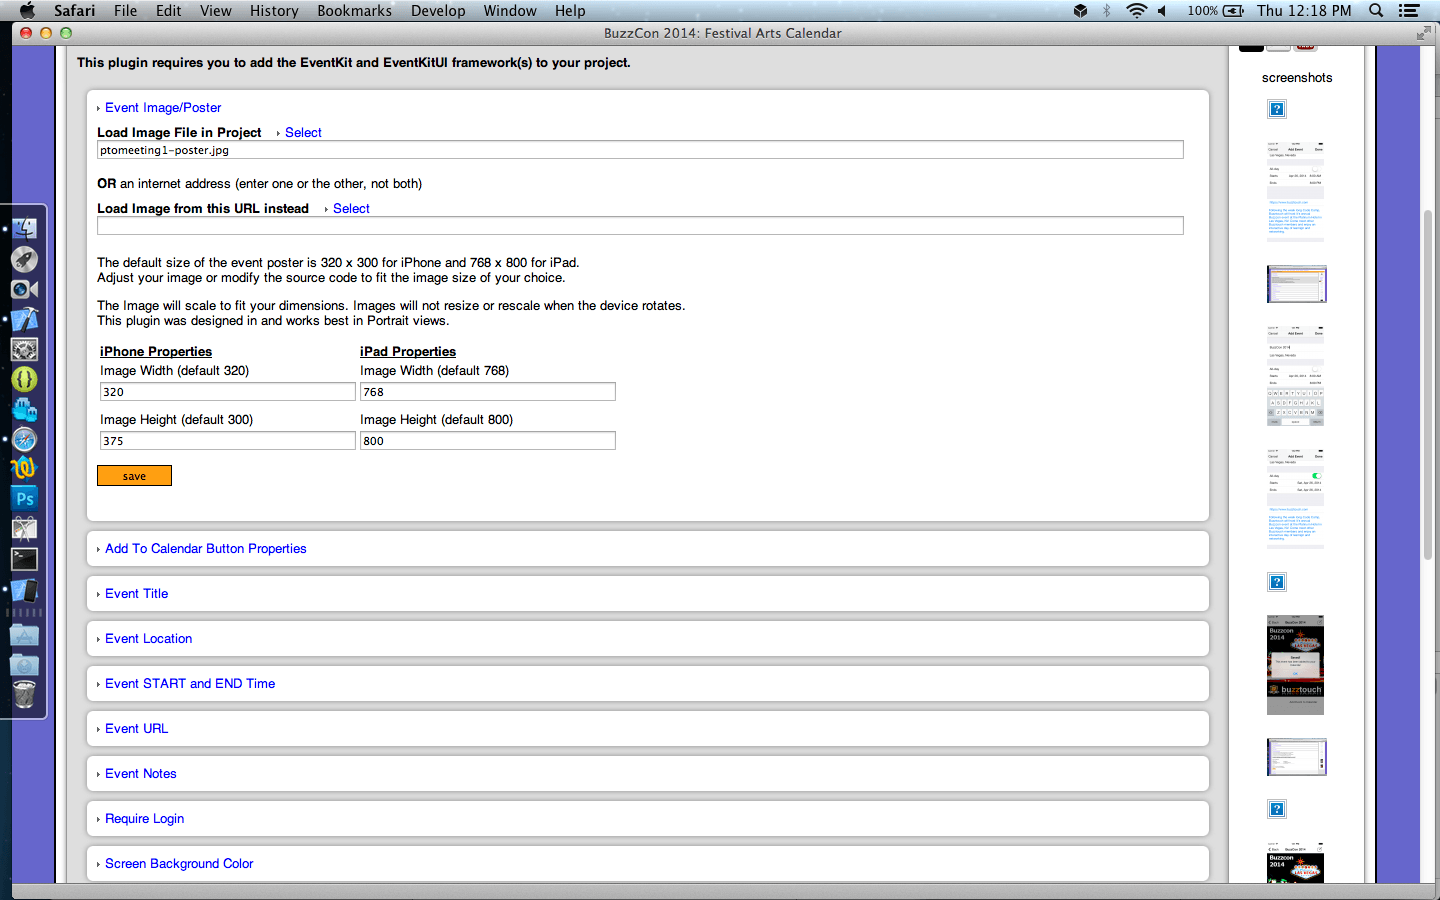The height and width of the screenshot is (900, 1440).
Task: Open Finder from the Dock
Action: tap(24, 229)
